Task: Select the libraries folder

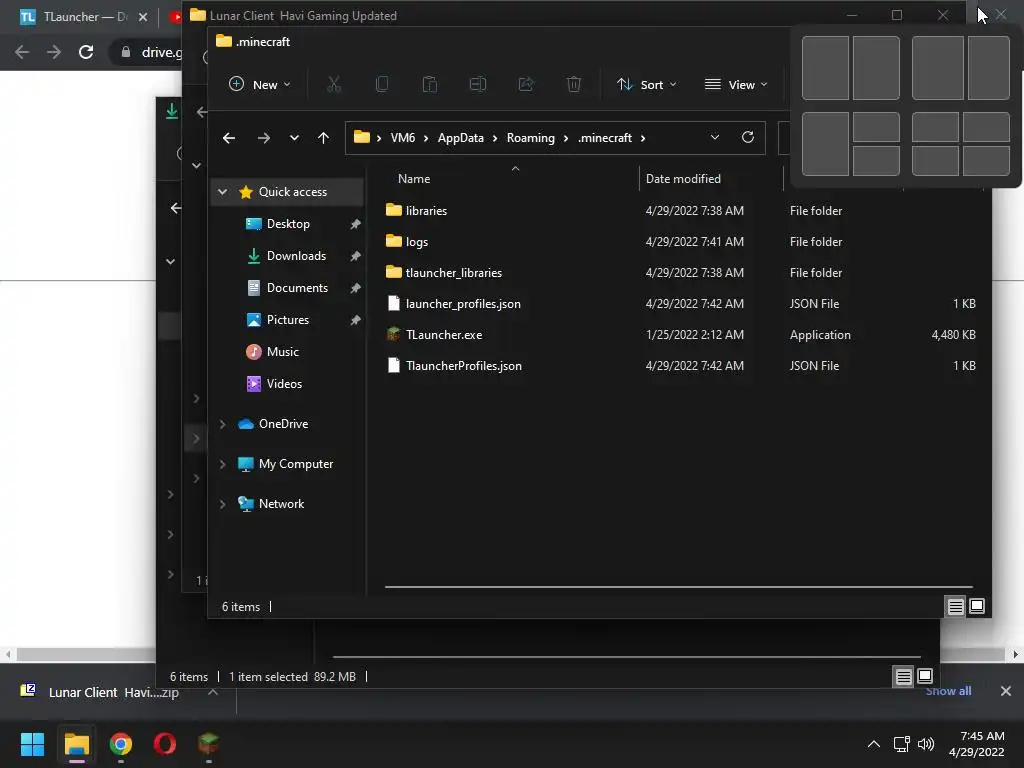Action: (x=426, y=210)
